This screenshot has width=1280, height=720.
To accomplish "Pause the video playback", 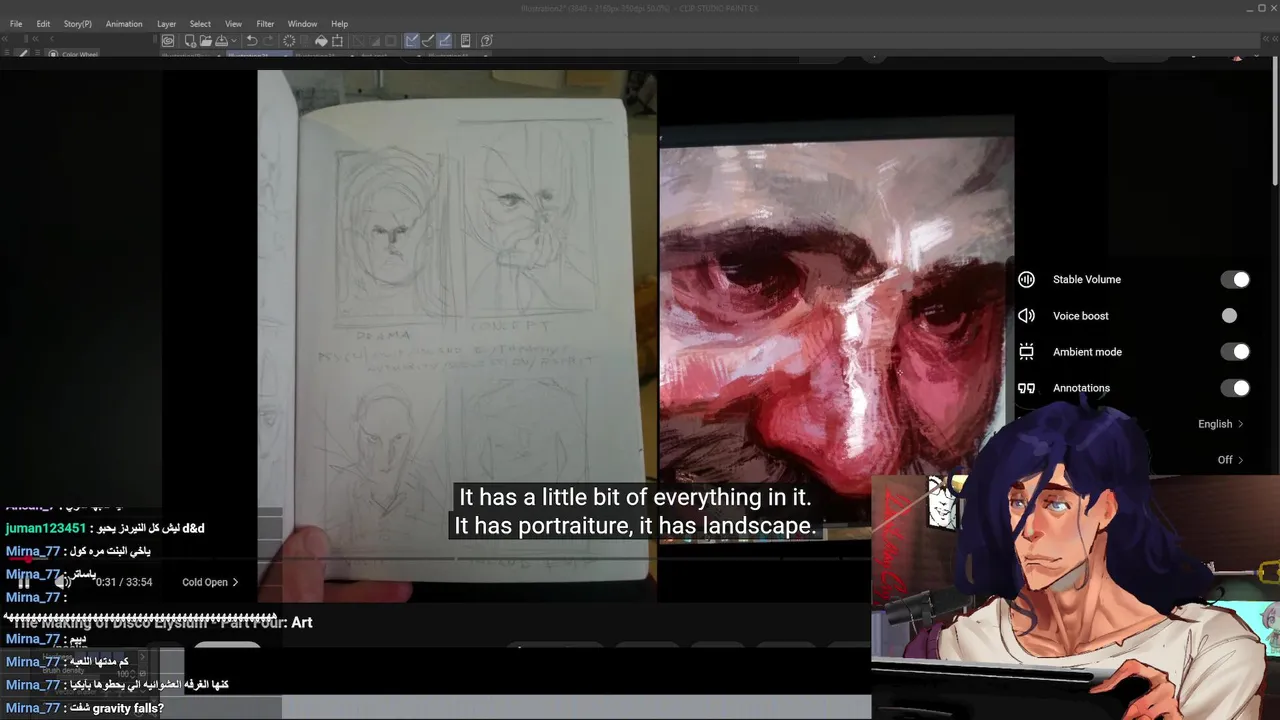I will point(24,582).
